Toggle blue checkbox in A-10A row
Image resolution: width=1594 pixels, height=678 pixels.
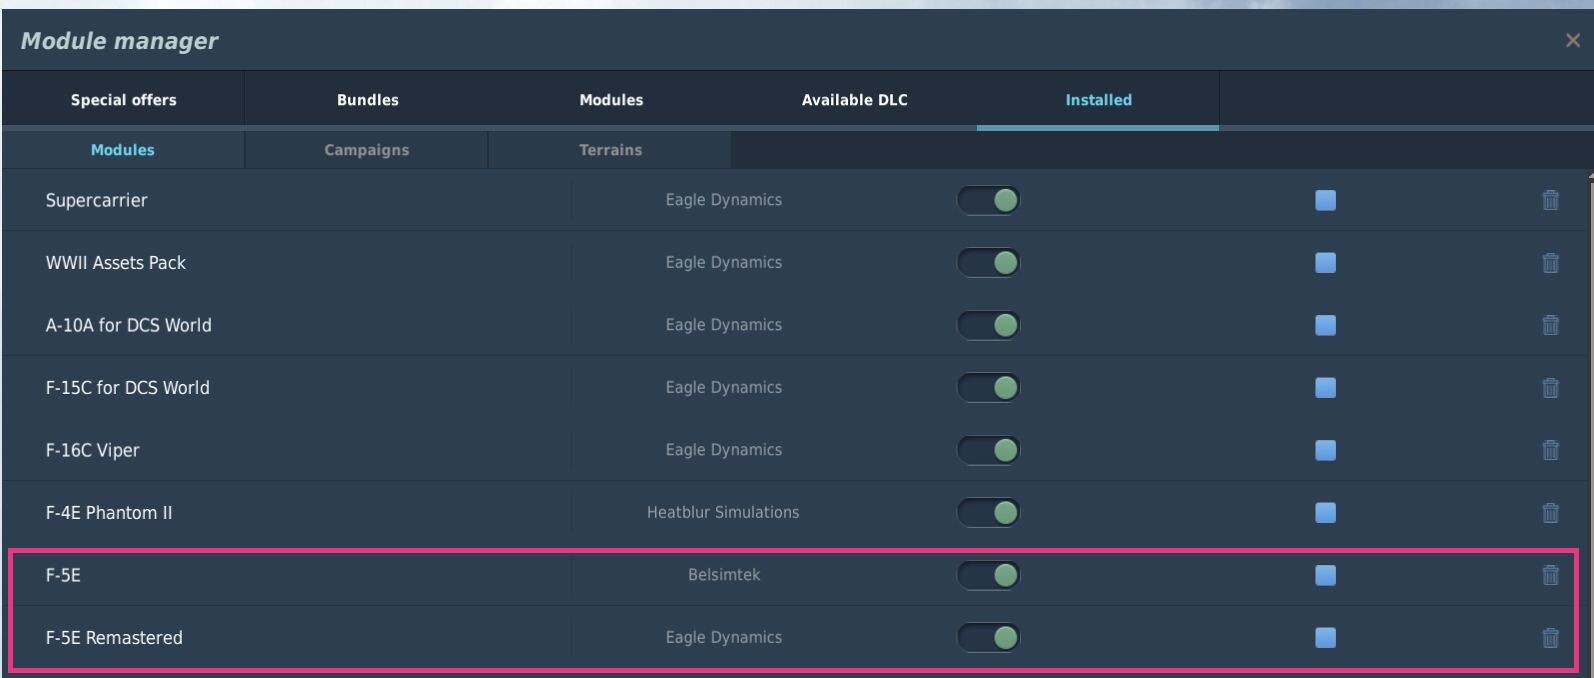tap(1325, 325)
